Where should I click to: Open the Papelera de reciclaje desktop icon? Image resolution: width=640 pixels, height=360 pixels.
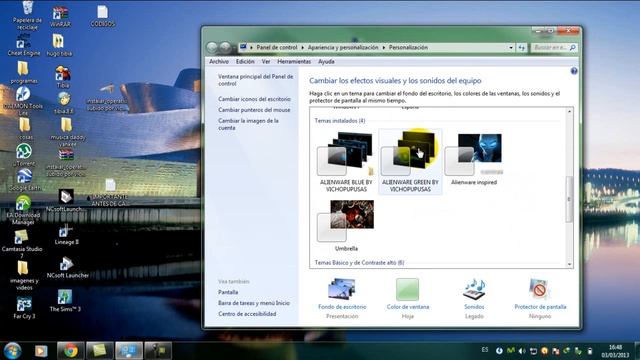[x=27, y=15]
